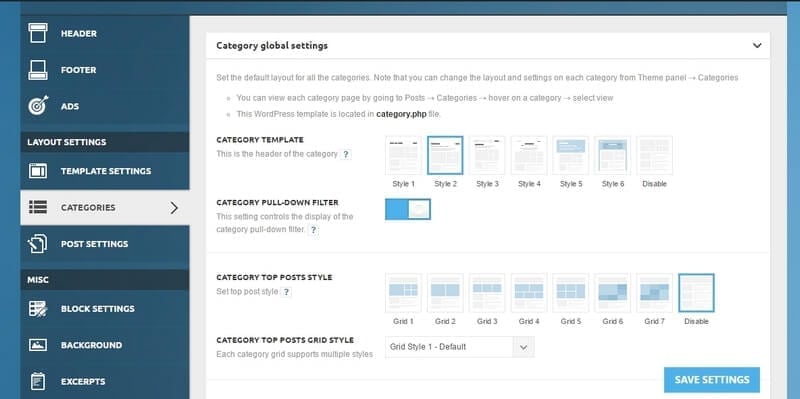Open the Template Settings section
This screenshot has height=399, width=800.
pyautogui.click(x=105, y=171)
